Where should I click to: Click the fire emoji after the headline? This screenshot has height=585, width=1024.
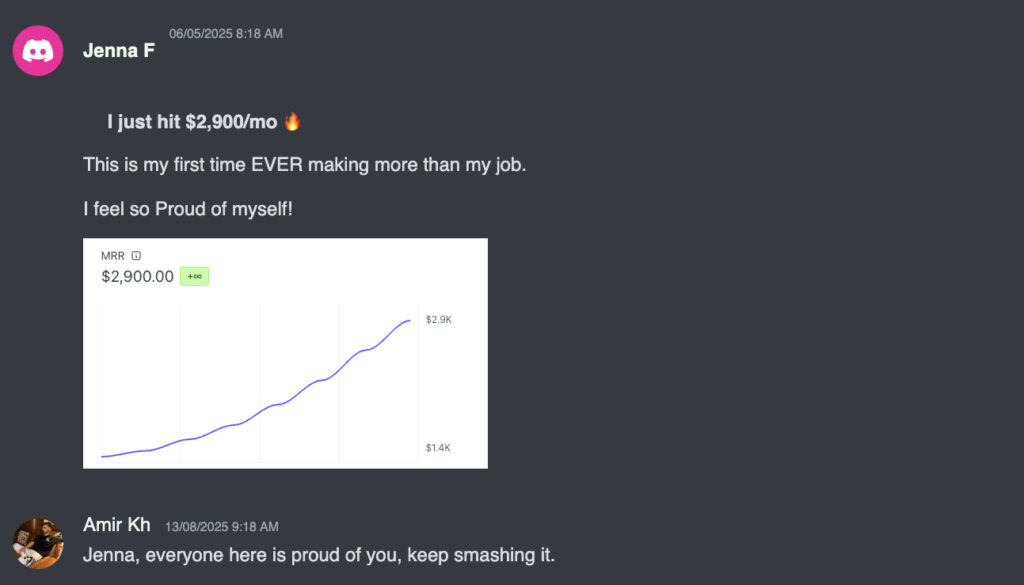[292, 122]
